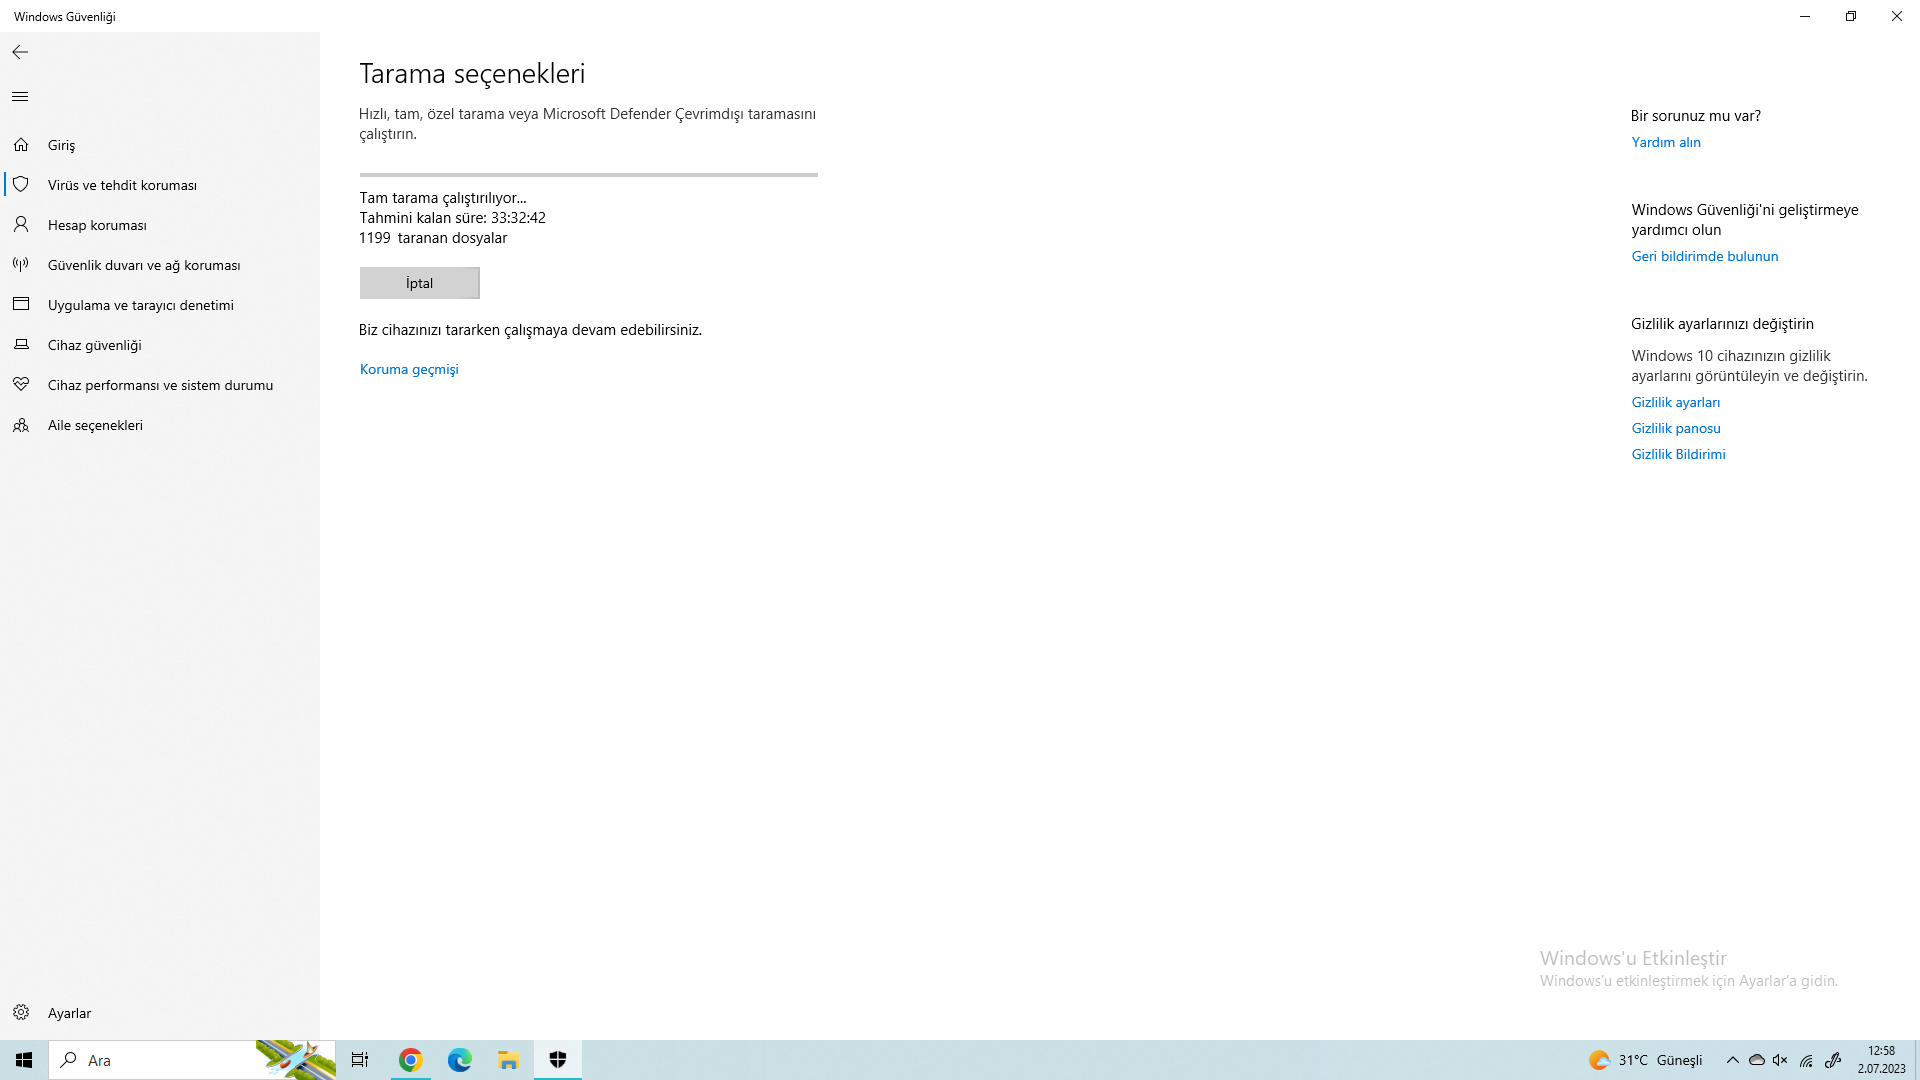Click the back arrow icon
This screenshot has height=1080, width=1920.
pos(20,52)
